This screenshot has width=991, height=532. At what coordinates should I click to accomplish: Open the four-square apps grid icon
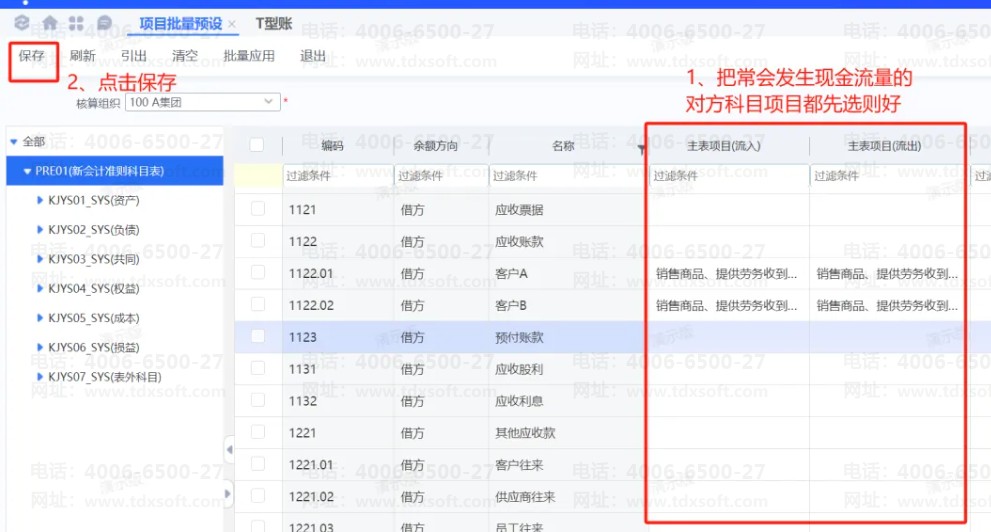[76, 23]
